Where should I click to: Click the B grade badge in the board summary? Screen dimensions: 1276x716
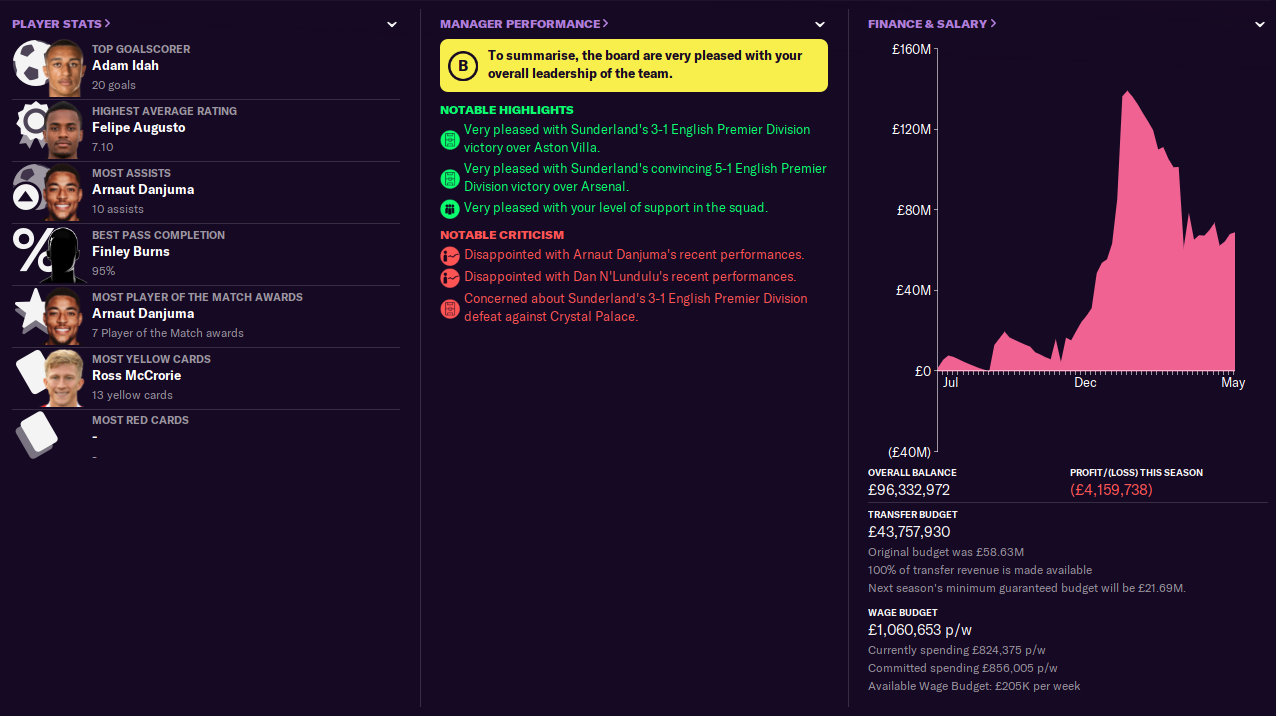pyautogui.click(x=462, y=66)
